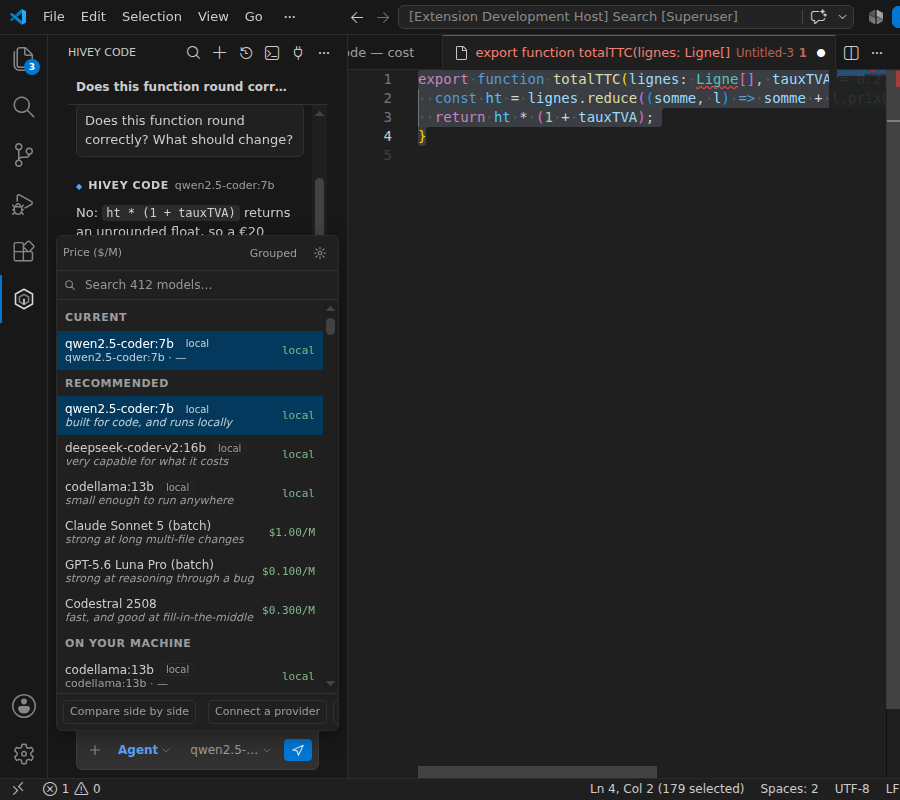Click Ln 4, Col 2 in status bar

click(x=666, y=789)
